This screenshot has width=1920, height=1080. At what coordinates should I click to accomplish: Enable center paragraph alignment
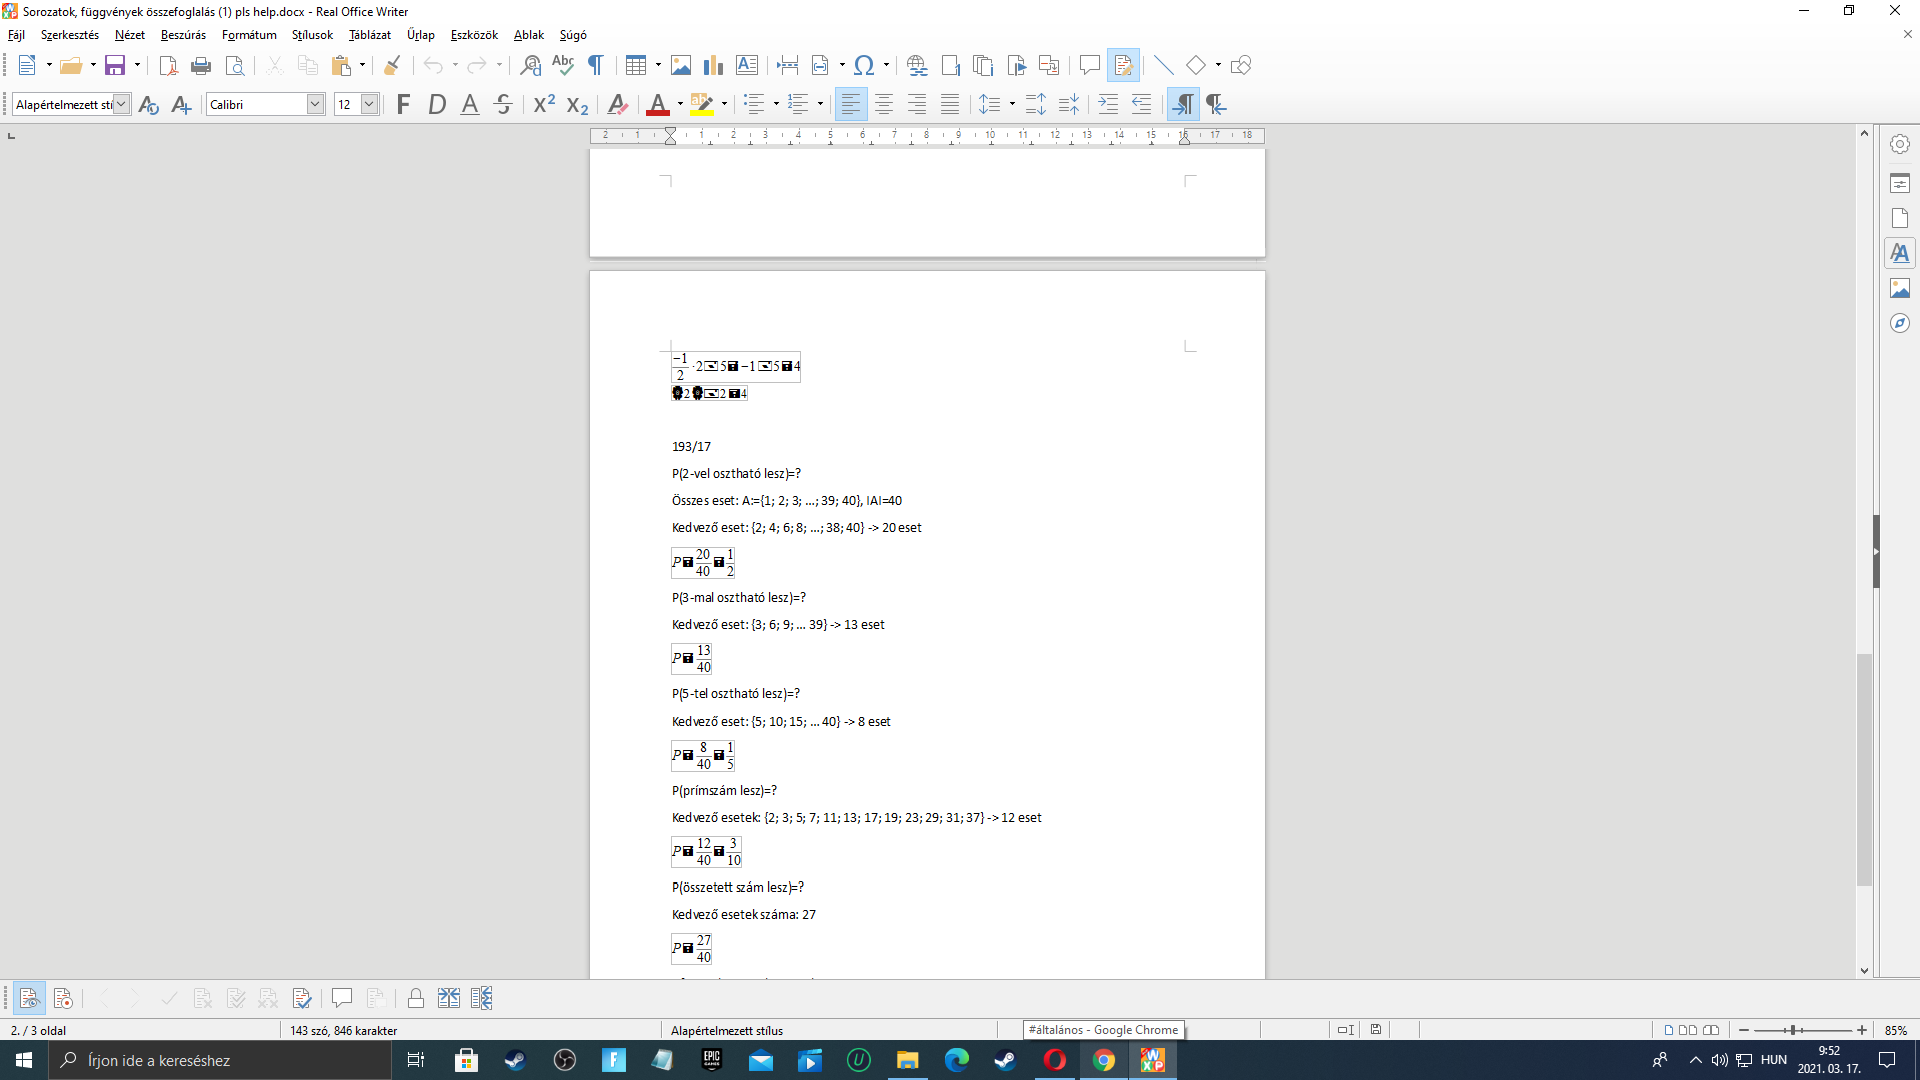884,104
